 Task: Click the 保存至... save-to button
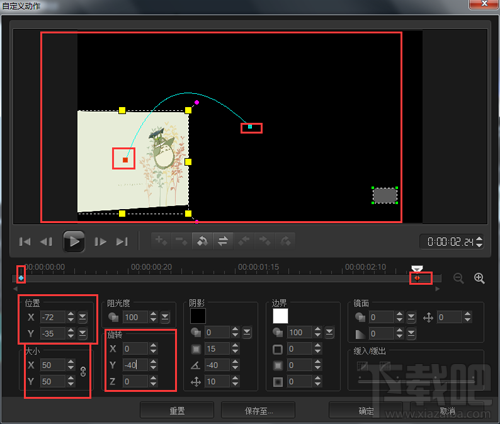point(258,411)
